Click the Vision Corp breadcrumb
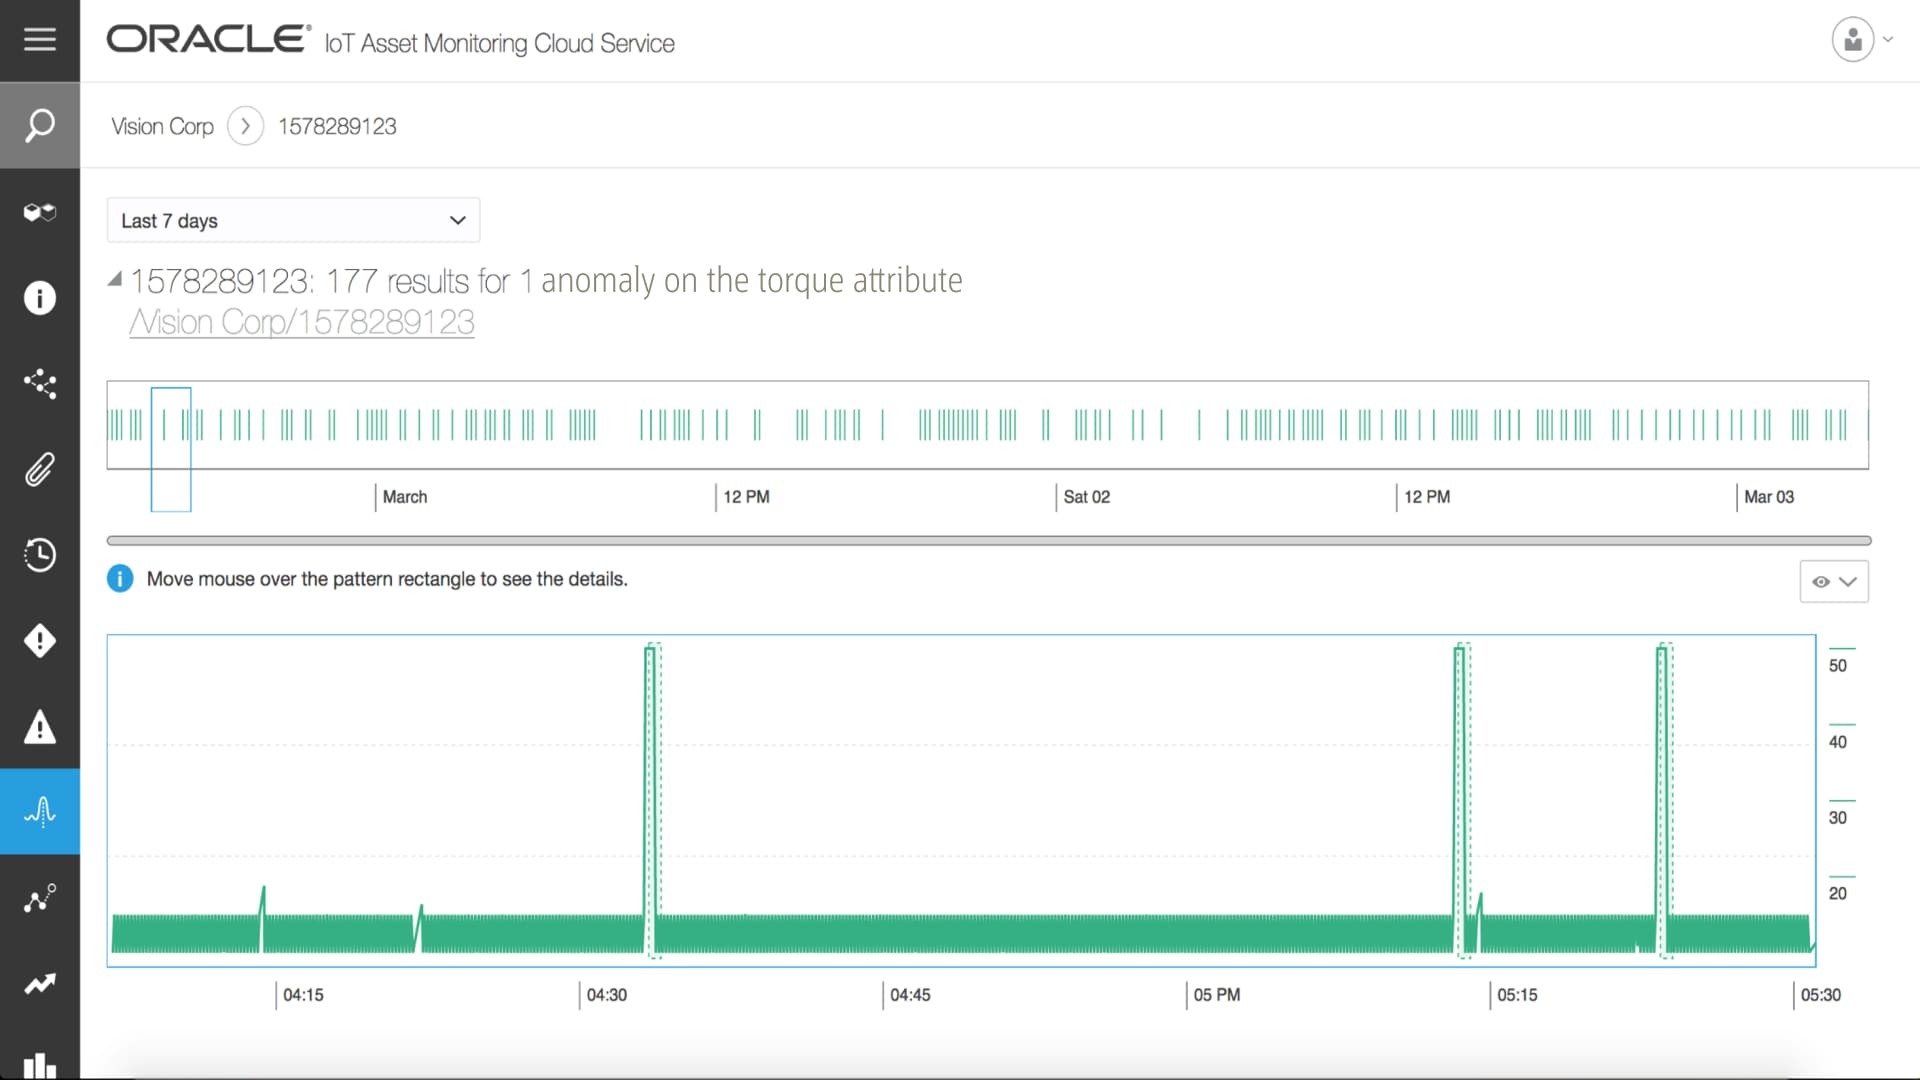 [x=162, y=127]
